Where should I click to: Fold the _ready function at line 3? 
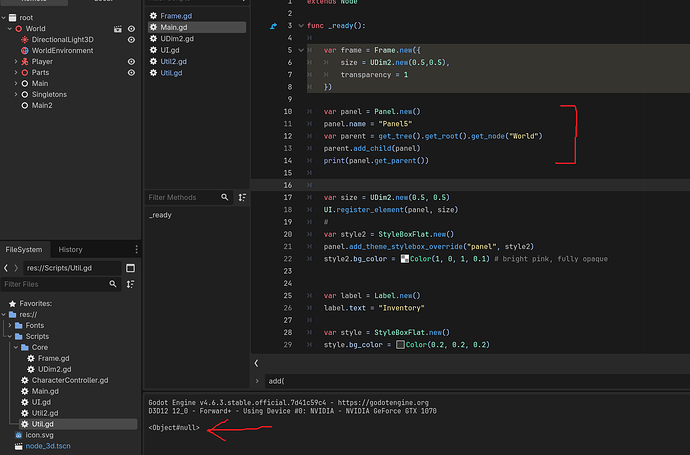[x=301, y=26]
